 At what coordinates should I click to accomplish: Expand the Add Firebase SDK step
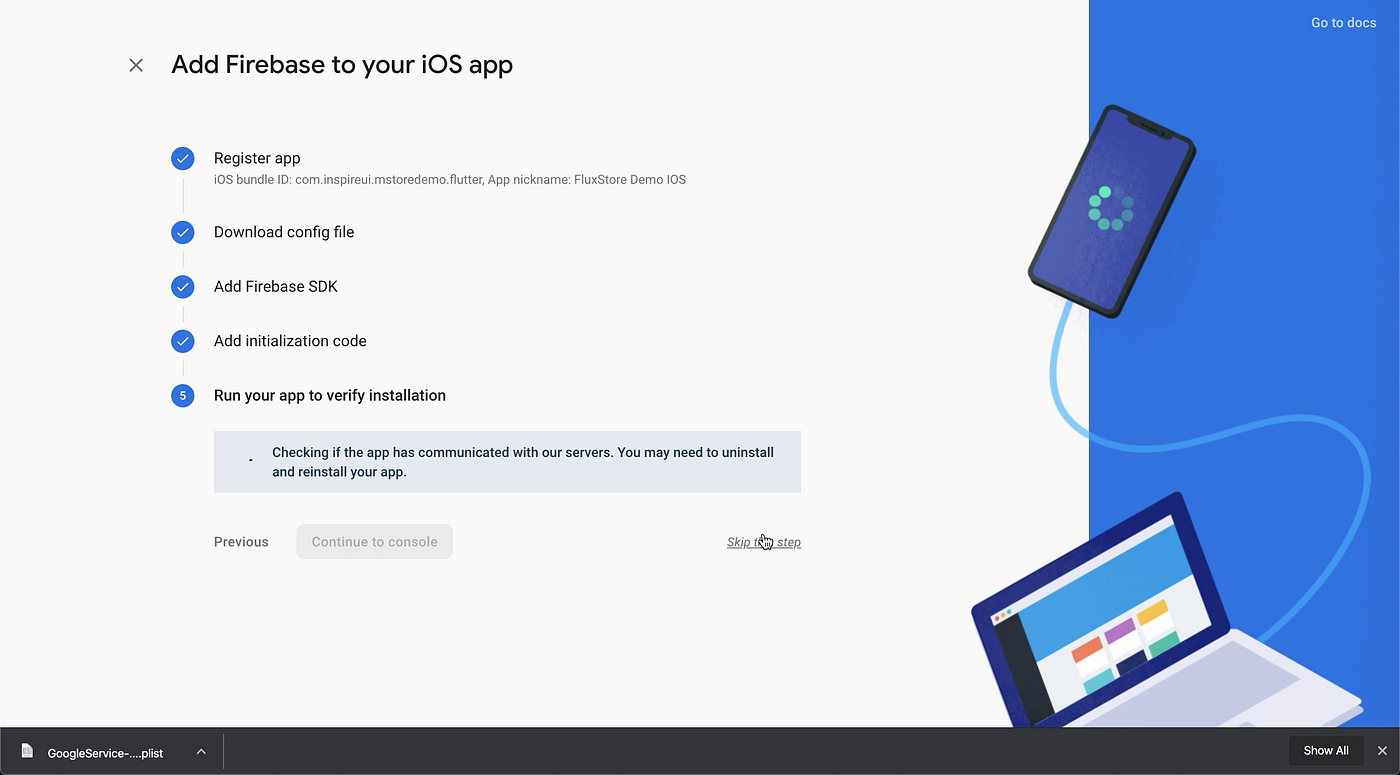pos(276,286)
